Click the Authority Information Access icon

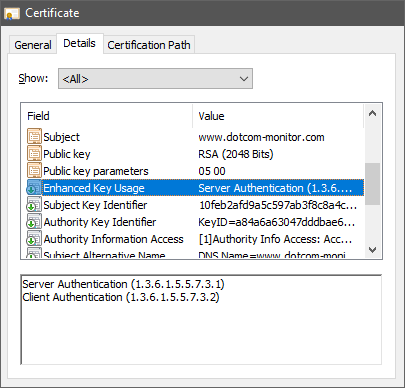coord(34,239)
